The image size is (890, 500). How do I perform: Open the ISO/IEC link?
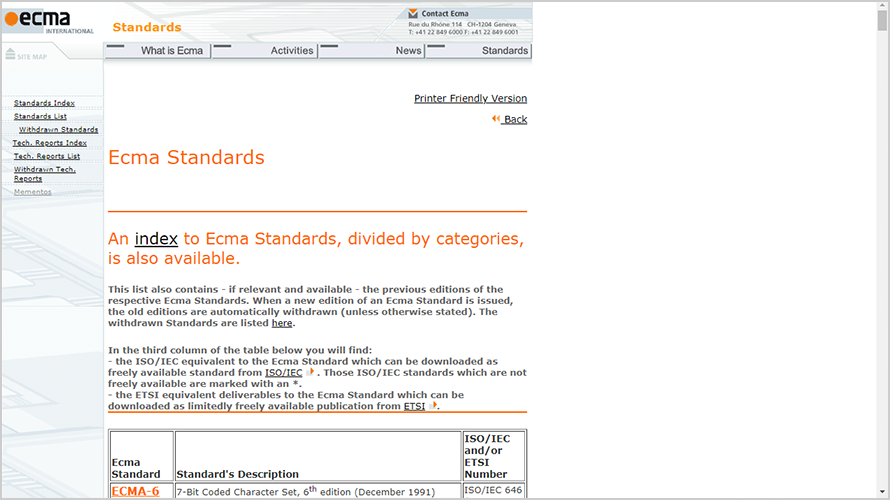pyautogui.click(x=283, y=373)
